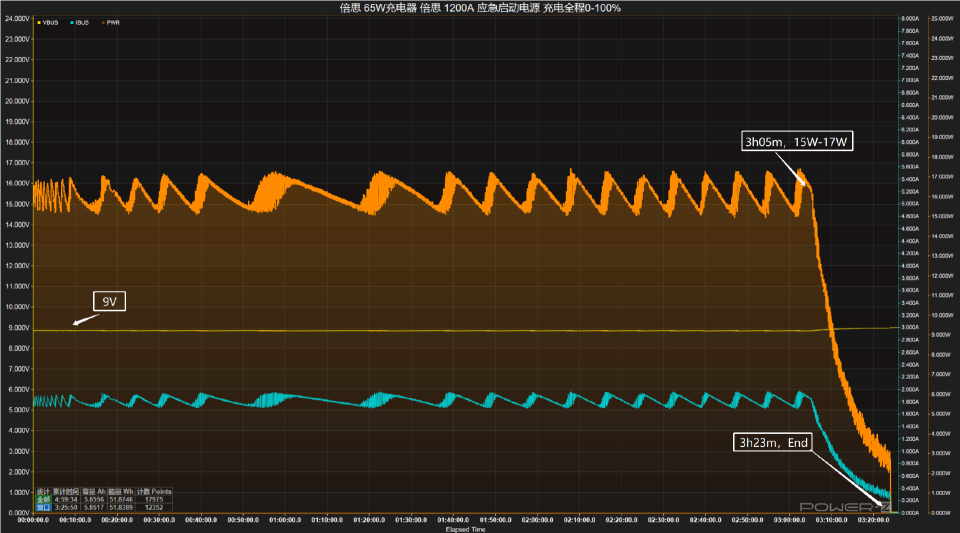Viewport: 960px width, 533px height.
Task: Click the chart title text at top
Action: pyautogui.click(x=480, y=8)
